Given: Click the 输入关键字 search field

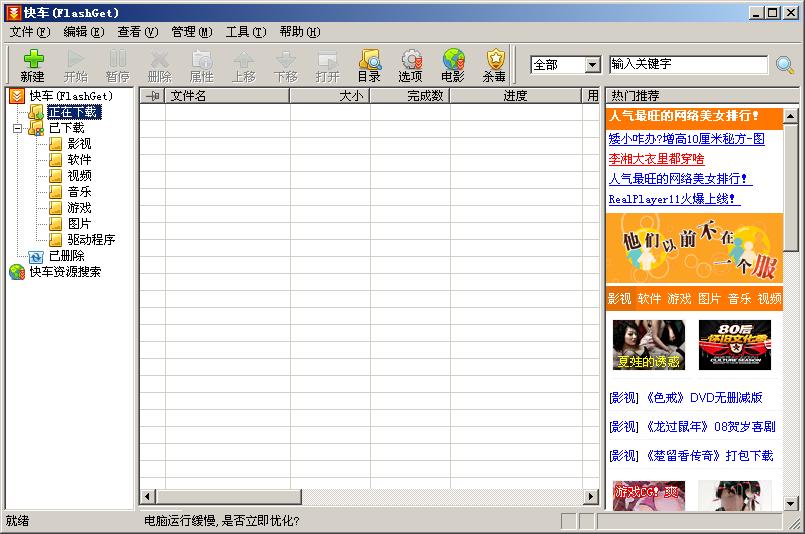Looking at the screenshot, I should pyautogui.click(x=688, y=65).
